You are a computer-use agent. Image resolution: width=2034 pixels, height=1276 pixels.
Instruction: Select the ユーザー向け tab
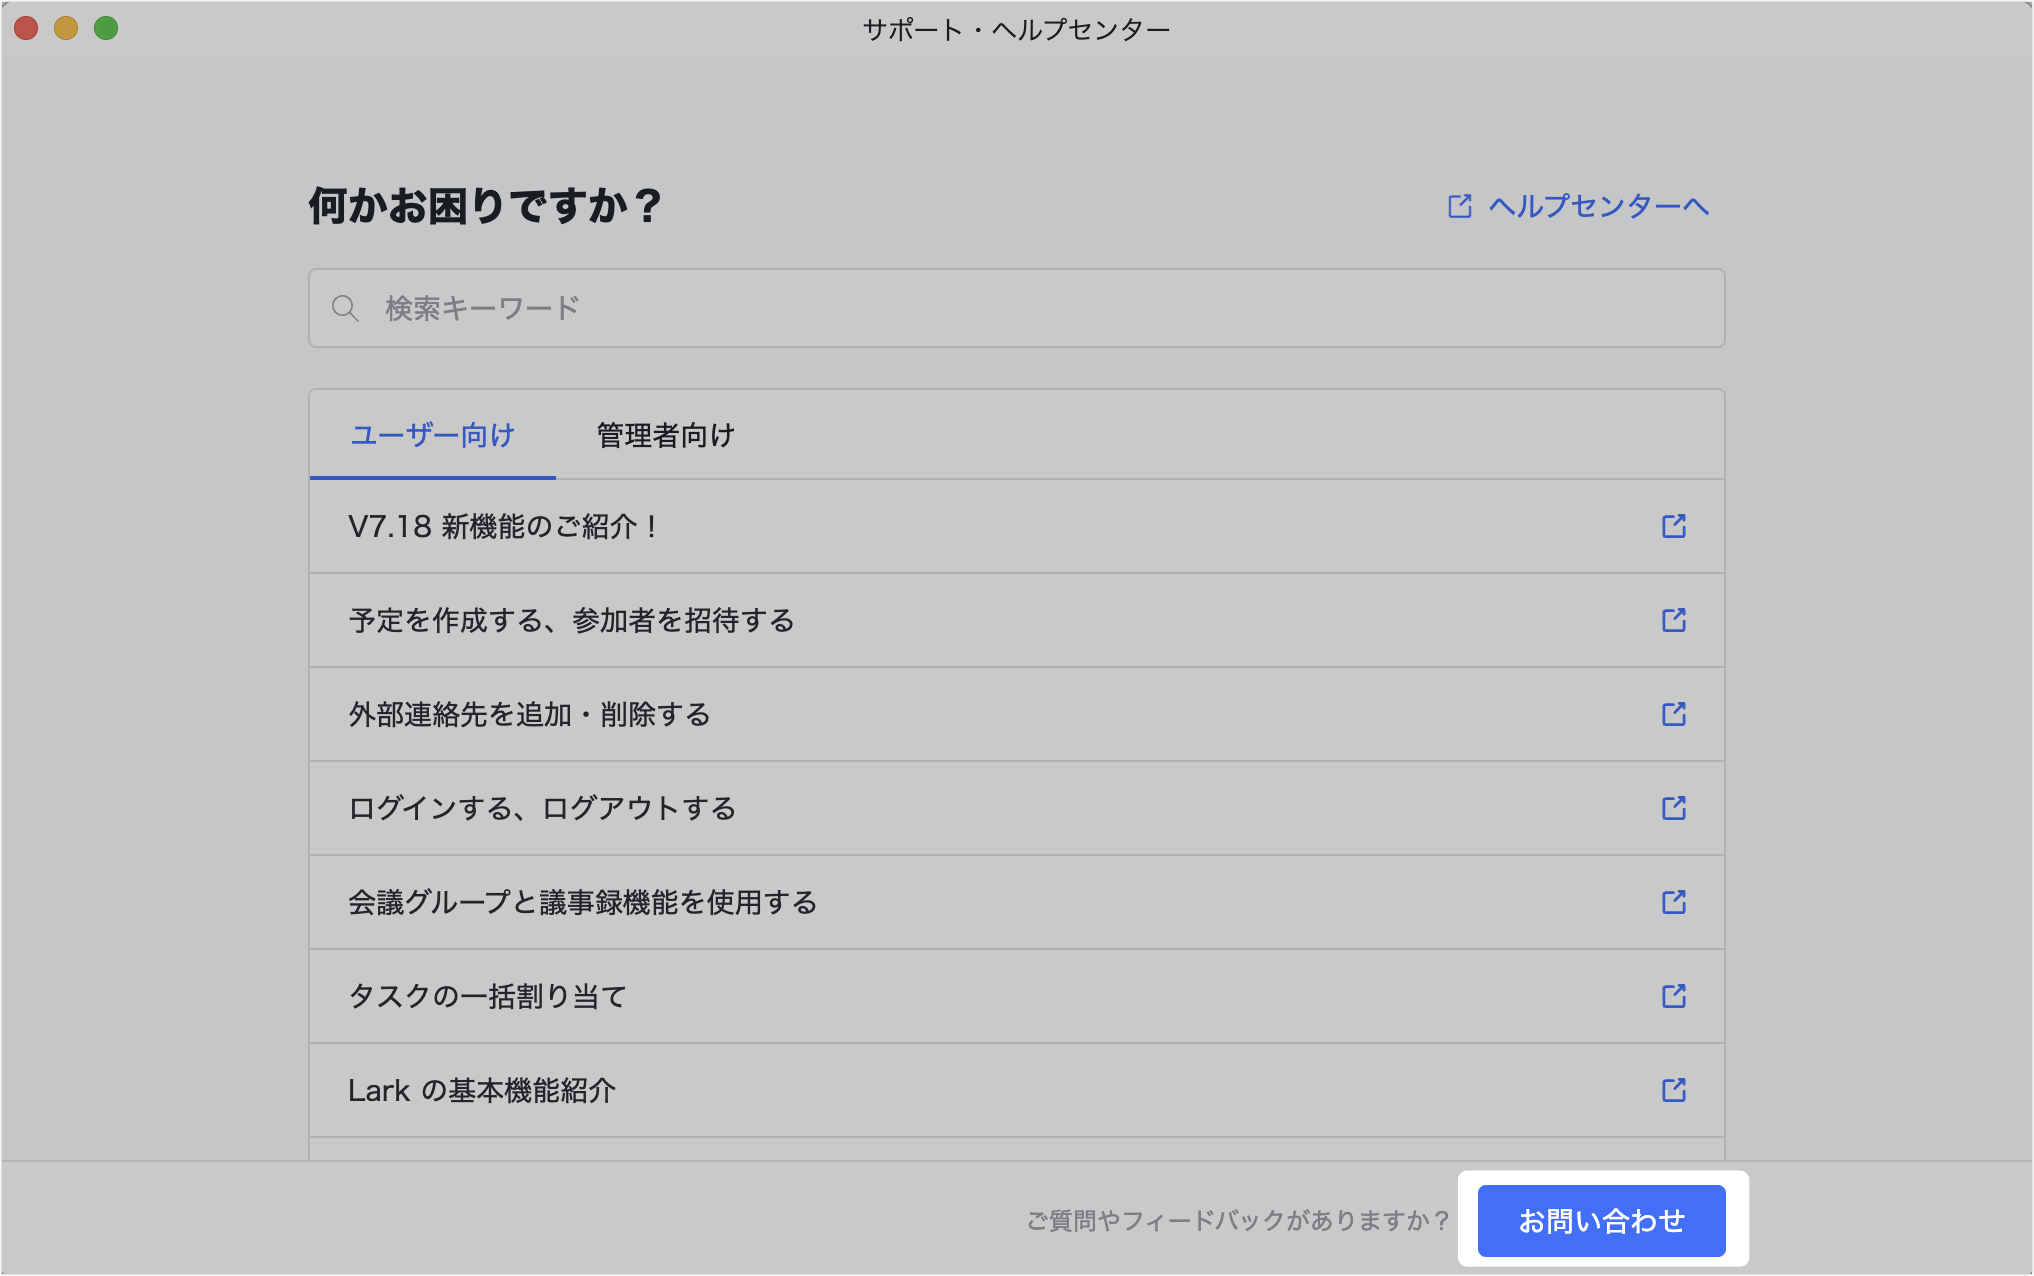tap(433, 434)
